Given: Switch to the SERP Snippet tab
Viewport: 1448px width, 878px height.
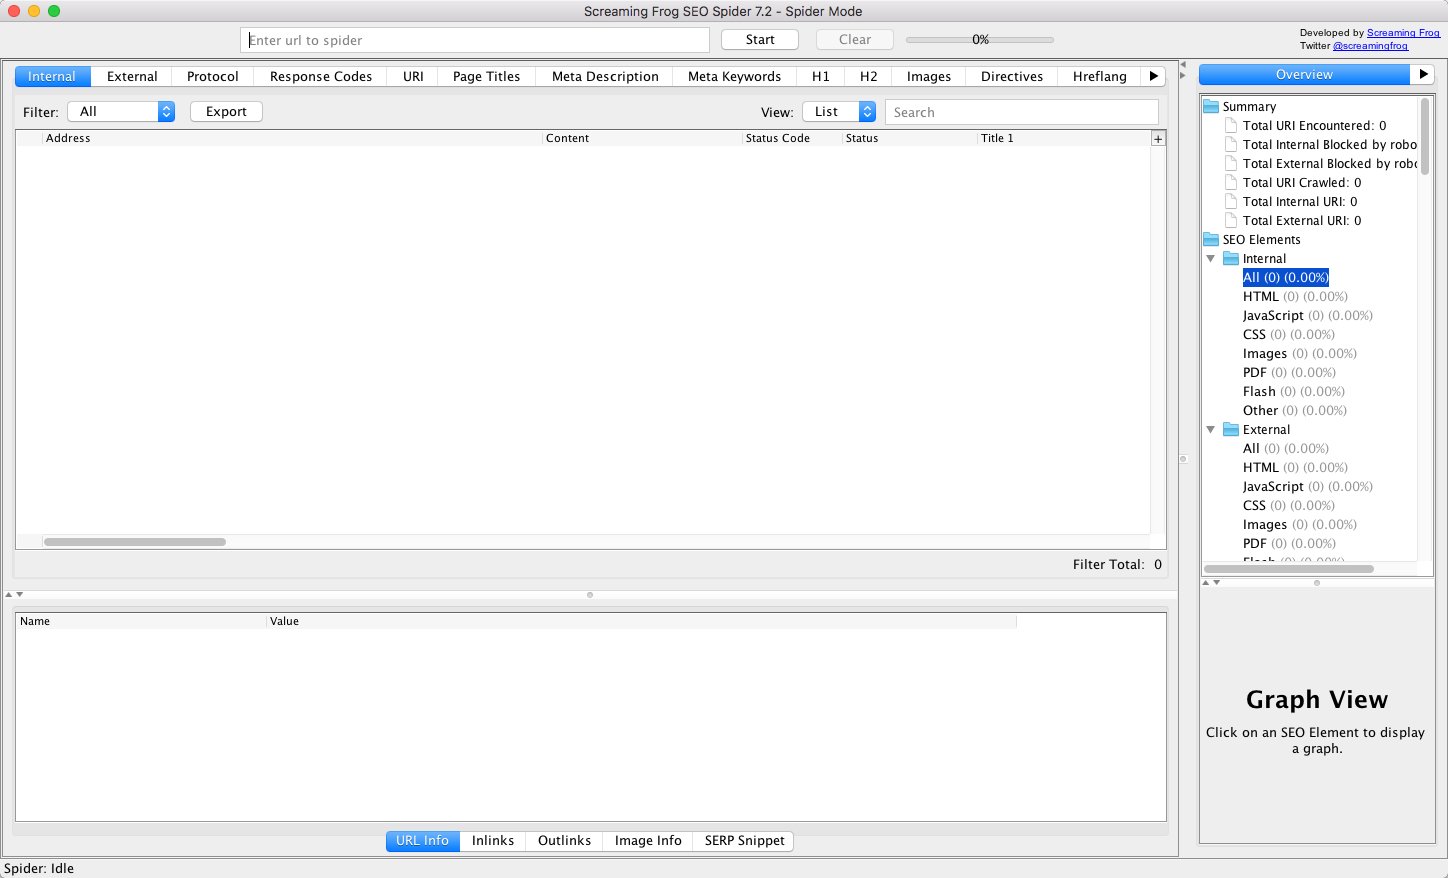Looking at the screenshot, I should pyautogui.click(x=745, y=841).
